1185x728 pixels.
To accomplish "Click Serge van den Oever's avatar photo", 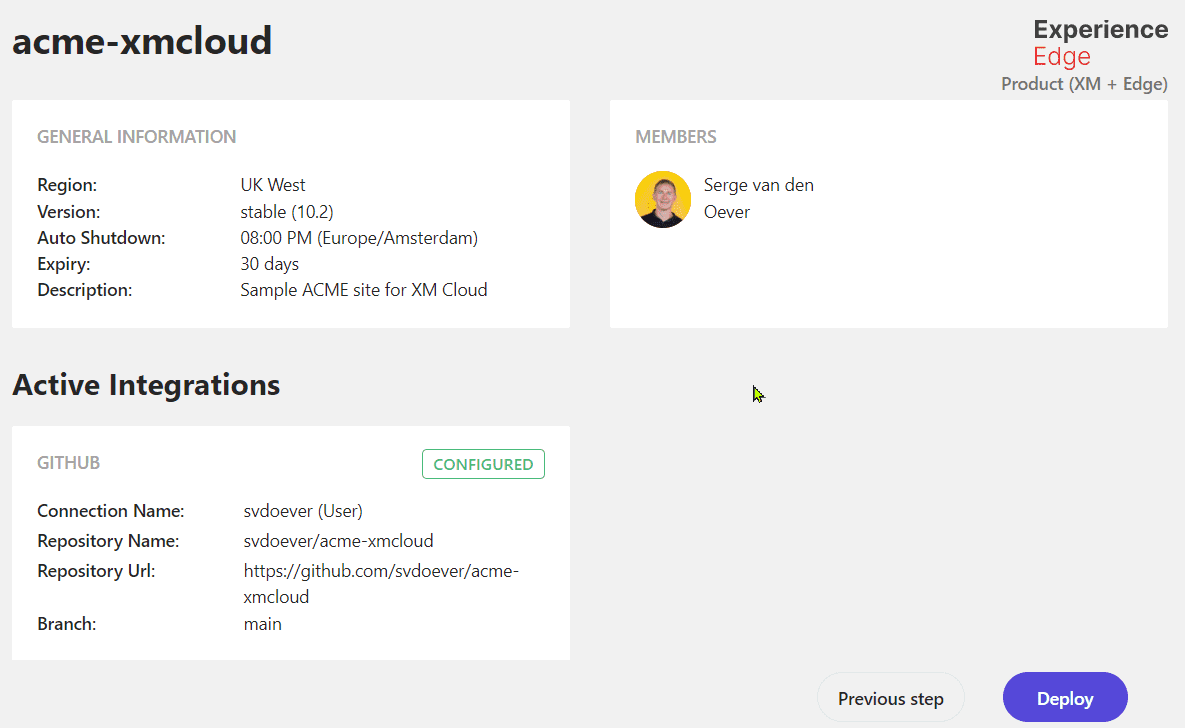I will click(663, 199).
